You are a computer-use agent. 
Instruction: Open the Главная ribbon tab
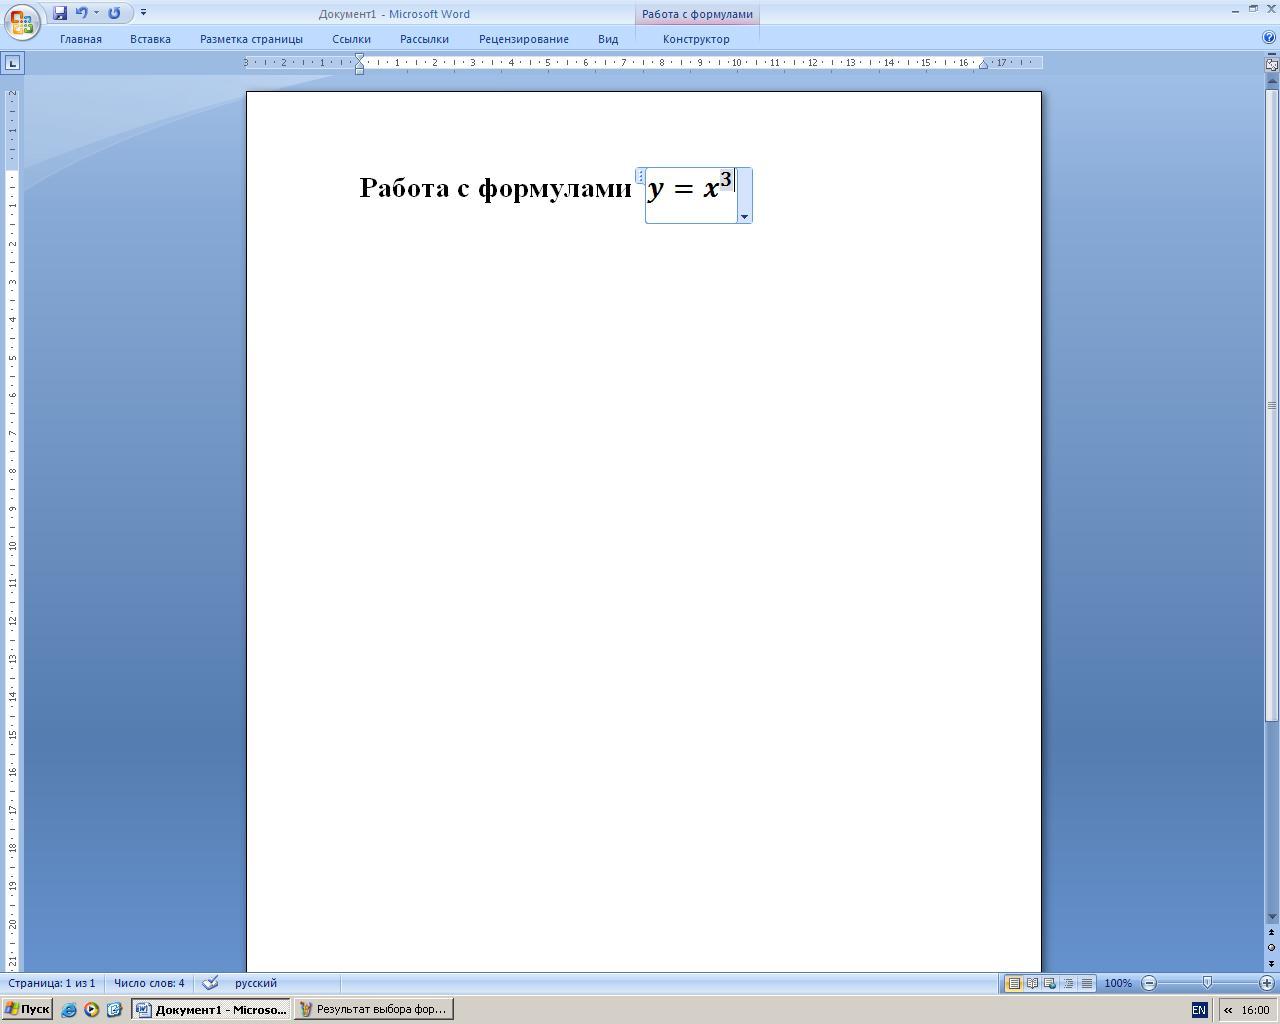(x=81, y=39)
